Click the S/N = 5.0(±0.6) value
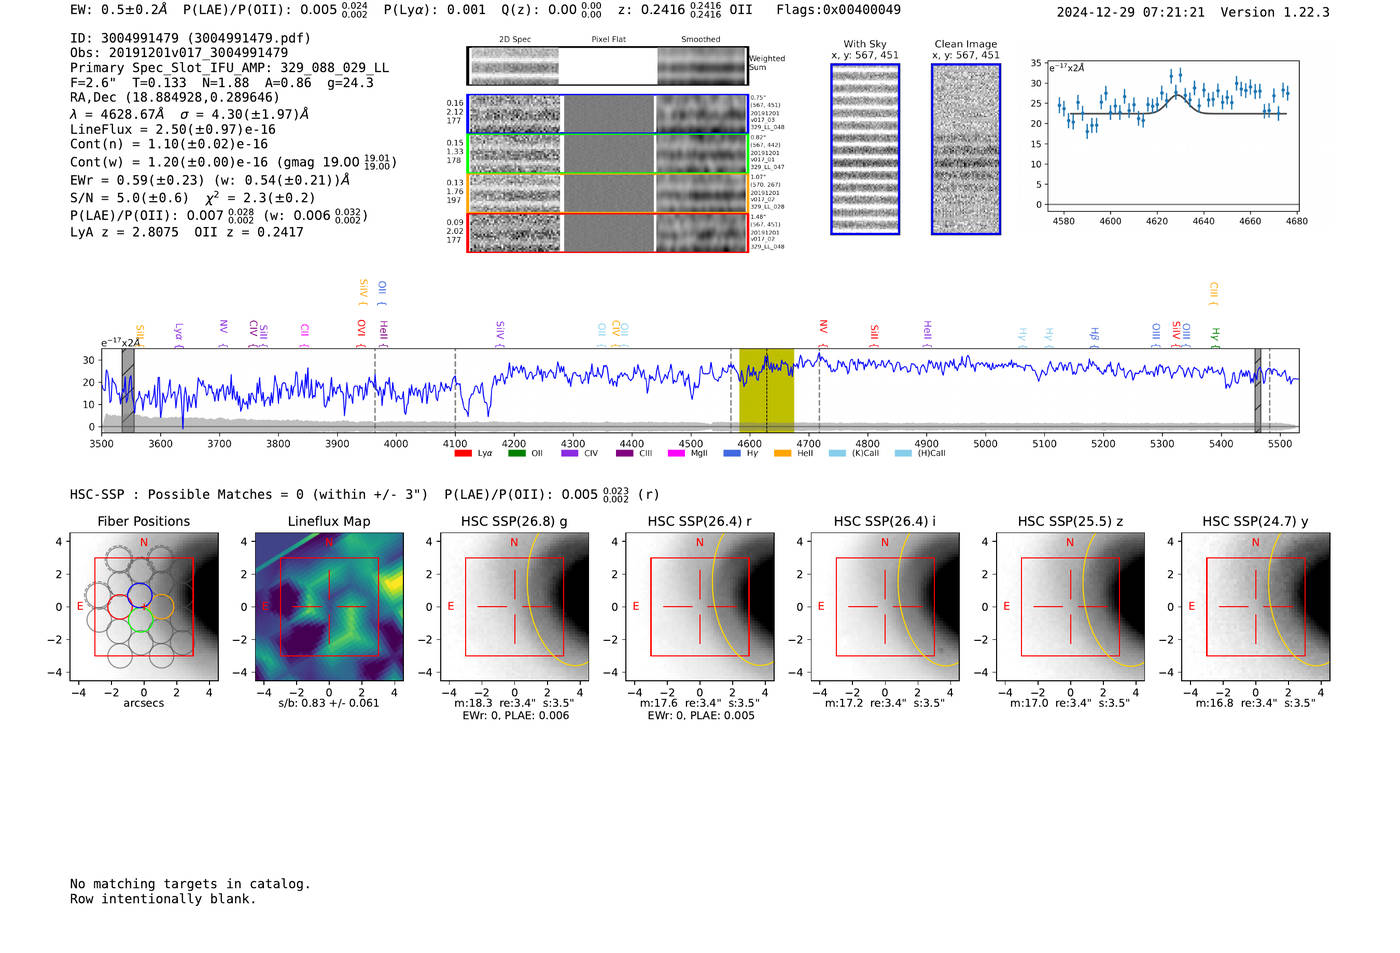Screen dimensions: 1400x953 pyautogui.click(x=129, y=198)
